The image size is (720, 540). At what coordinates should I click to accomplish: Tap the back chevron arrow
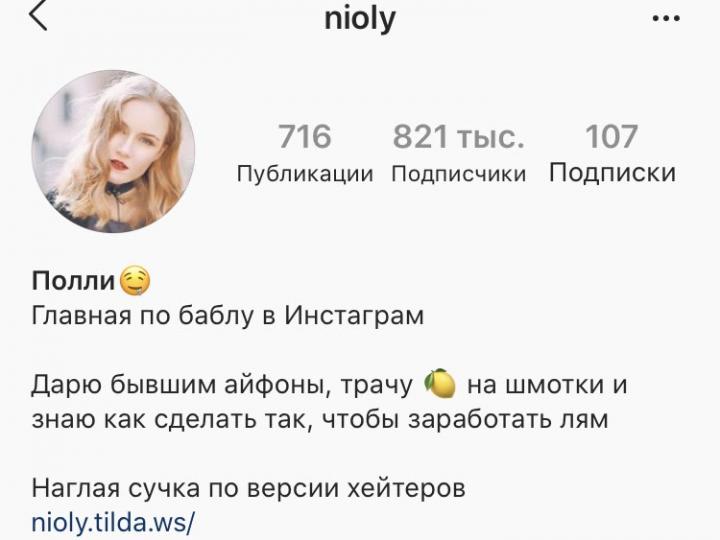pyautogui.click(x=39, y=17)
